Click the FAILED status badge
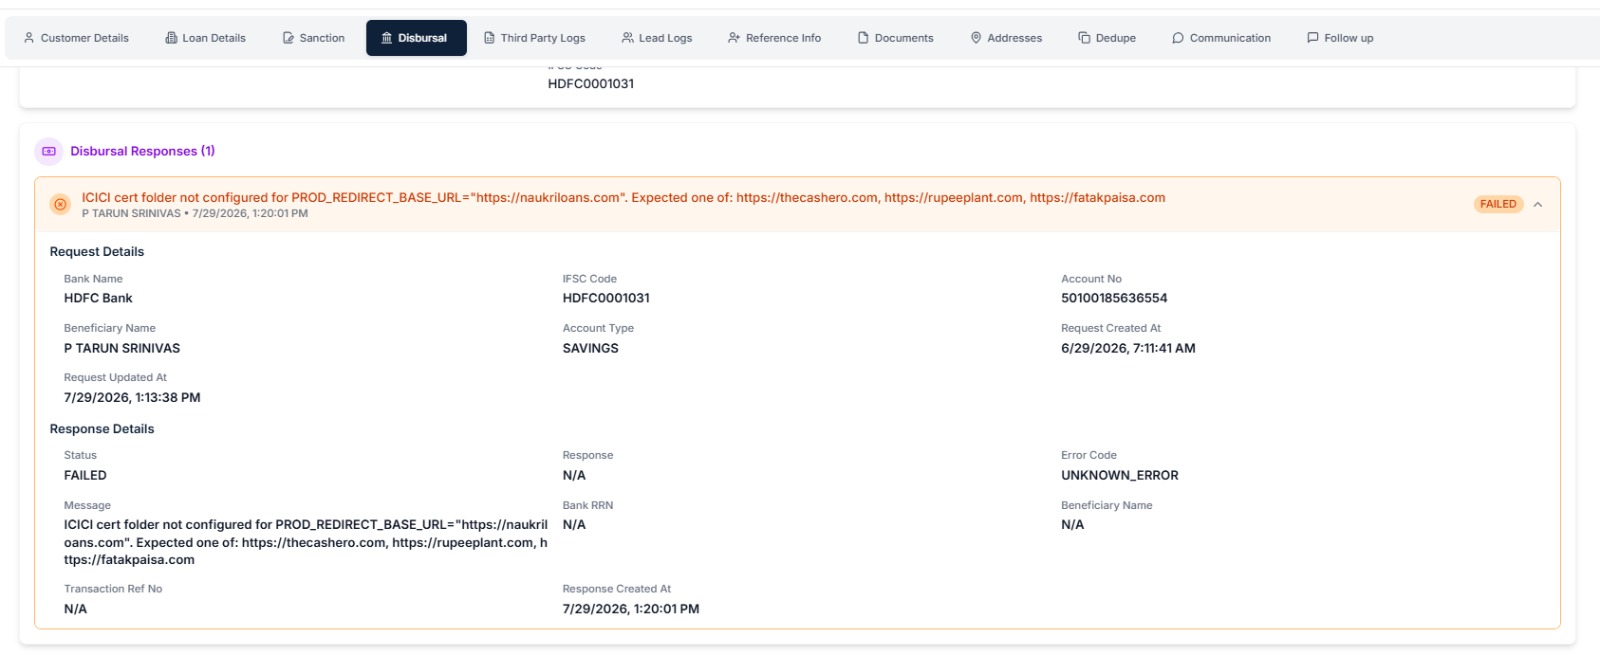The height and width of the screenshot is (655, 1600). click(x=1498, y=204)
